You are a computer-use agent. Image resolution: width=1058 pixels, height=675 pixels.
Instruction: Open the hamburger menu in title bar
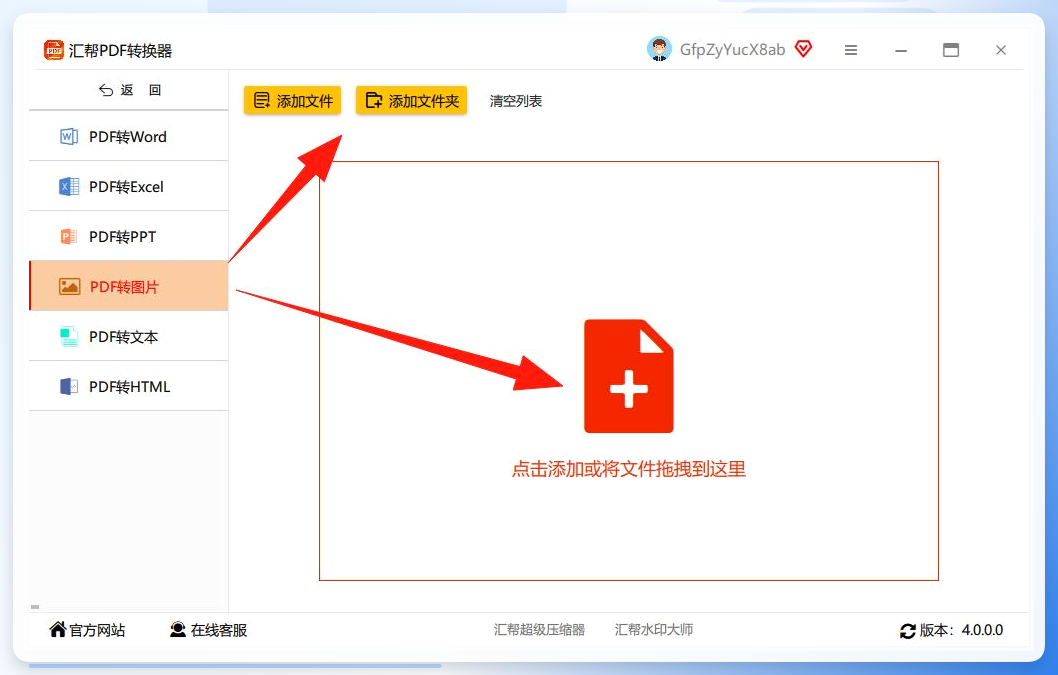tap(851, 50)
